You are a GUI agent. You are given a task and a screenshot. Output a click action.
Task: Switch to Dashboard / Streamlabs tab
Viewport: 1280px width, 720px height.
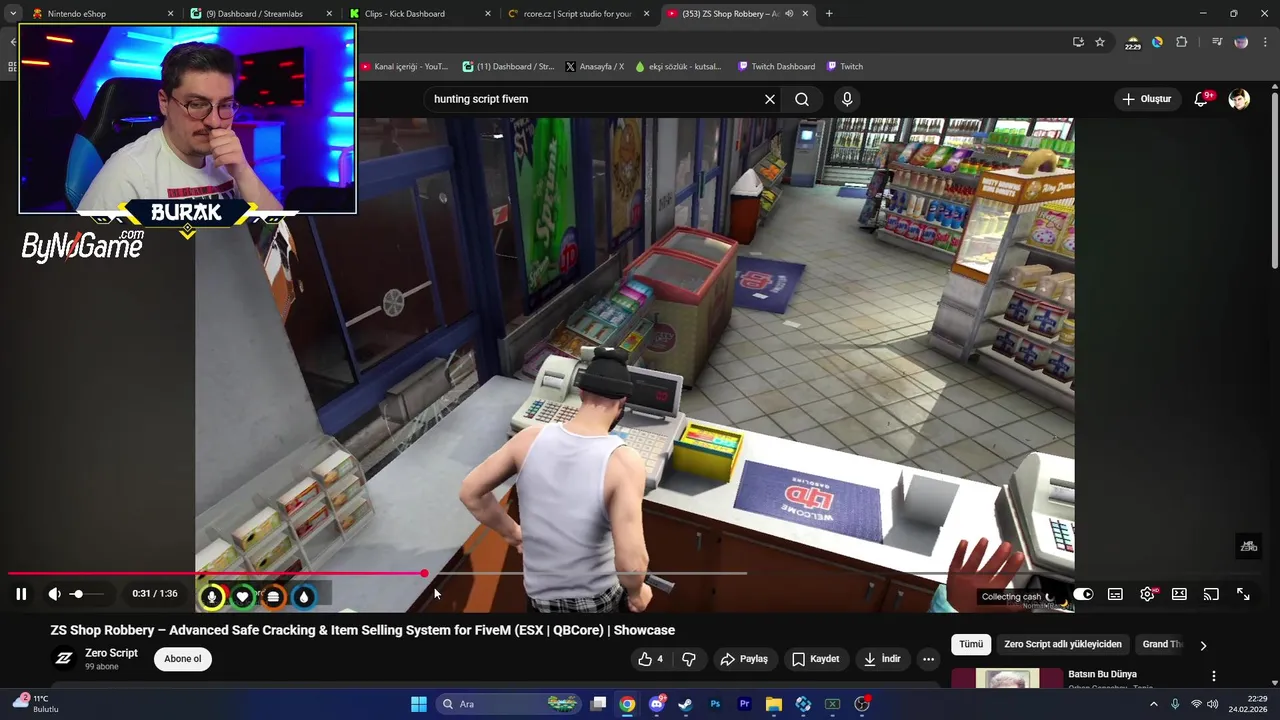(x=260, y=14)
